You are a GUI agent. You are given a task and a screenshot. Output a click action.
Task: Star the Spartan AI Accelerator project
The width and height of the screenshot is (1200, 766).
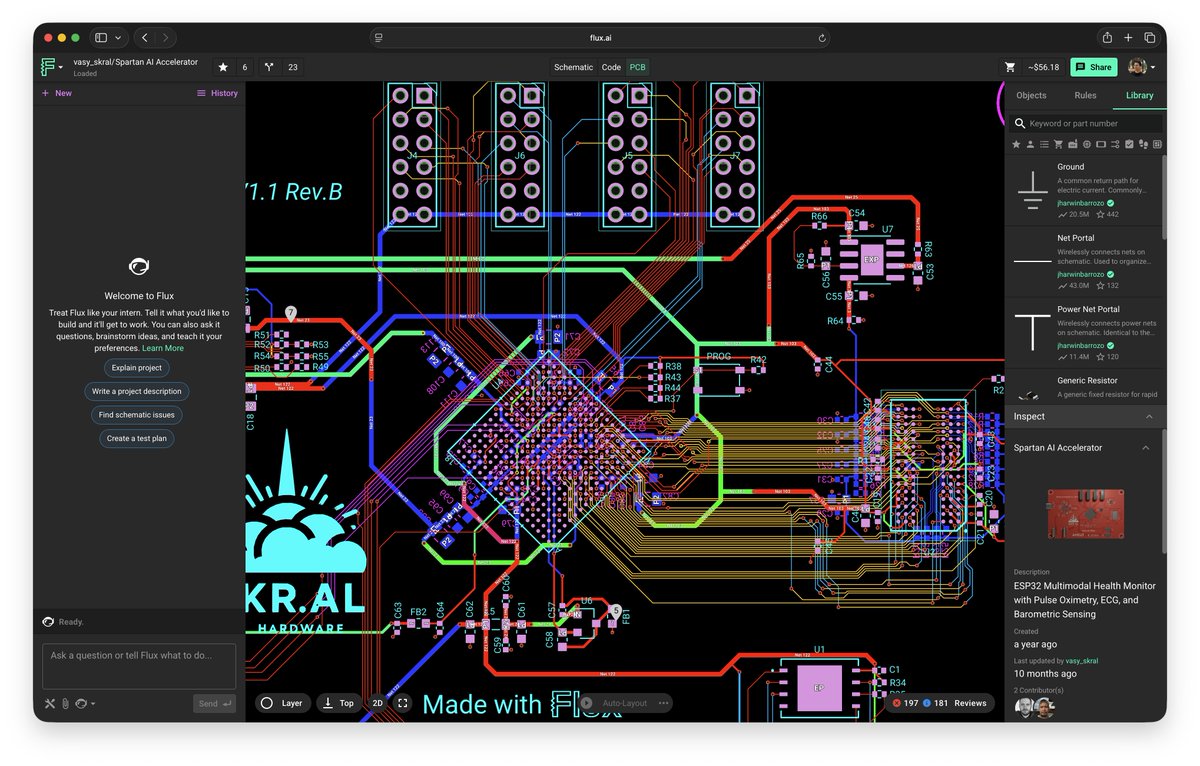click(222, 67)
